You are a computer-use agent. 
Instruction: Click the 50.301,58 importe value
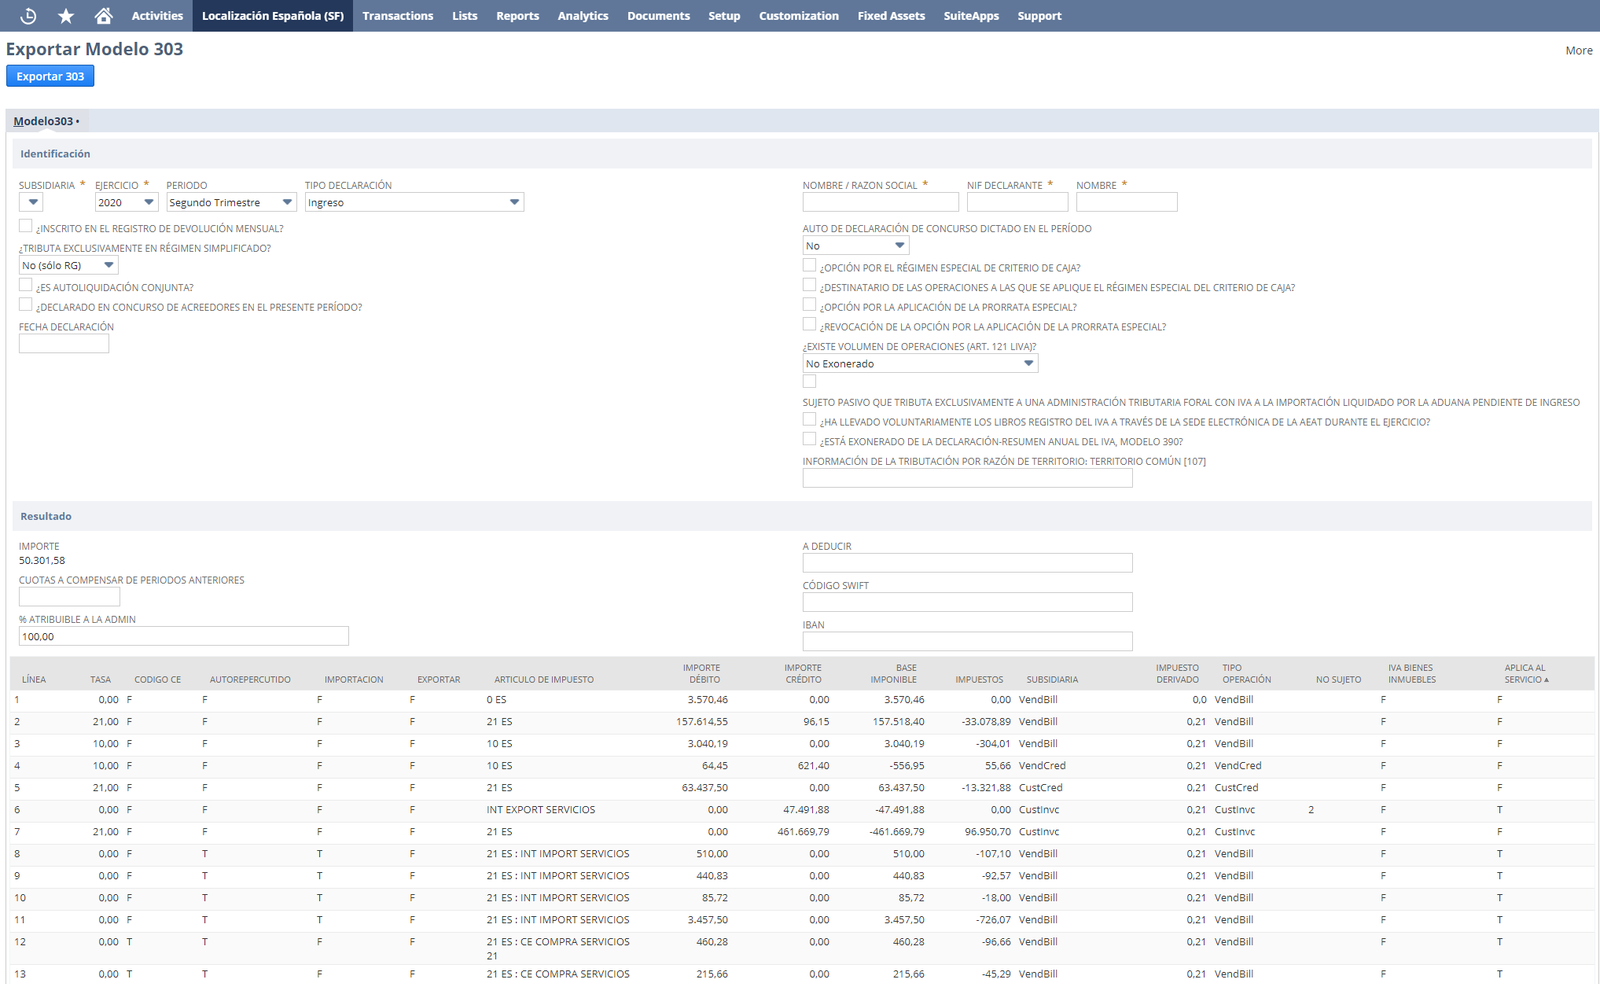pos(42,561)
